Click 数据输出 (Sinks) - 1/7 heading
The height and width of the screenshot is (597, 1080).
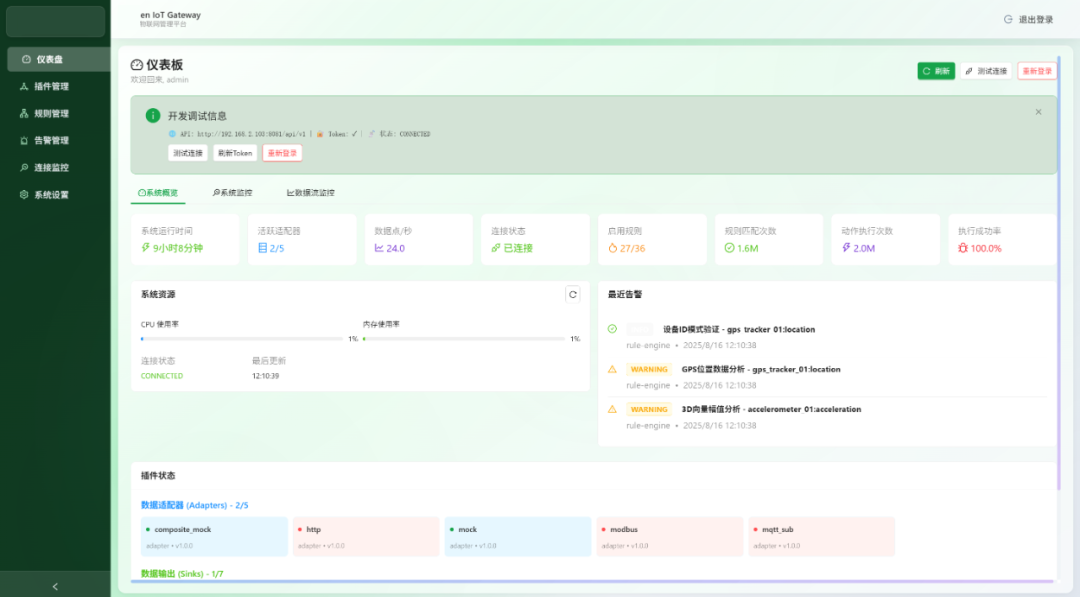182,573
